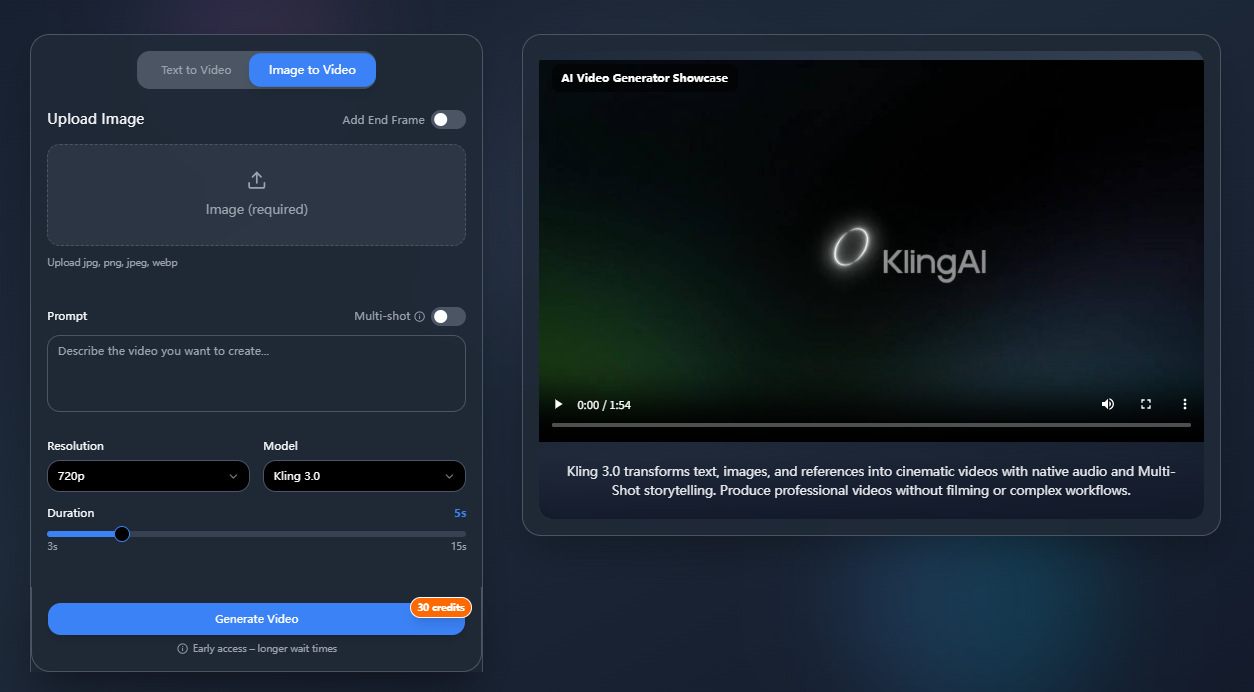Focus the prompt description text field

256,373
